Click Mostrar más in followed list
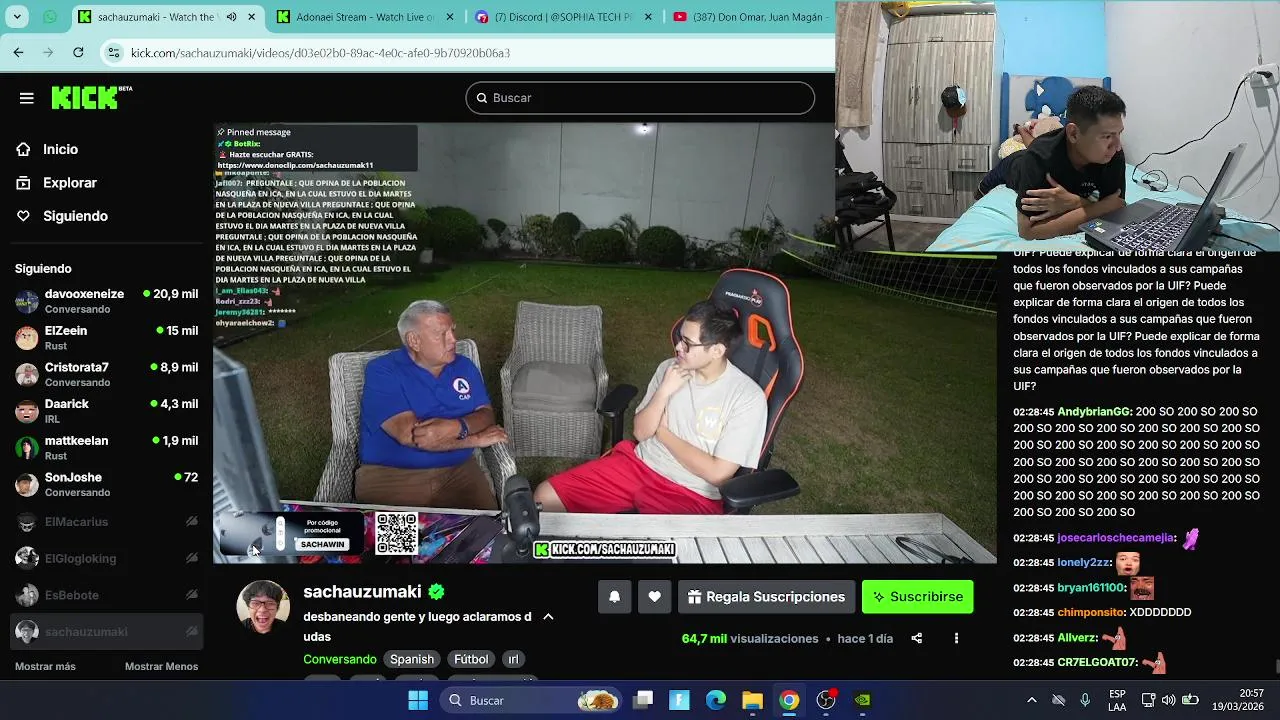Viewport: 1280px width, 720px height. [45, 666]
